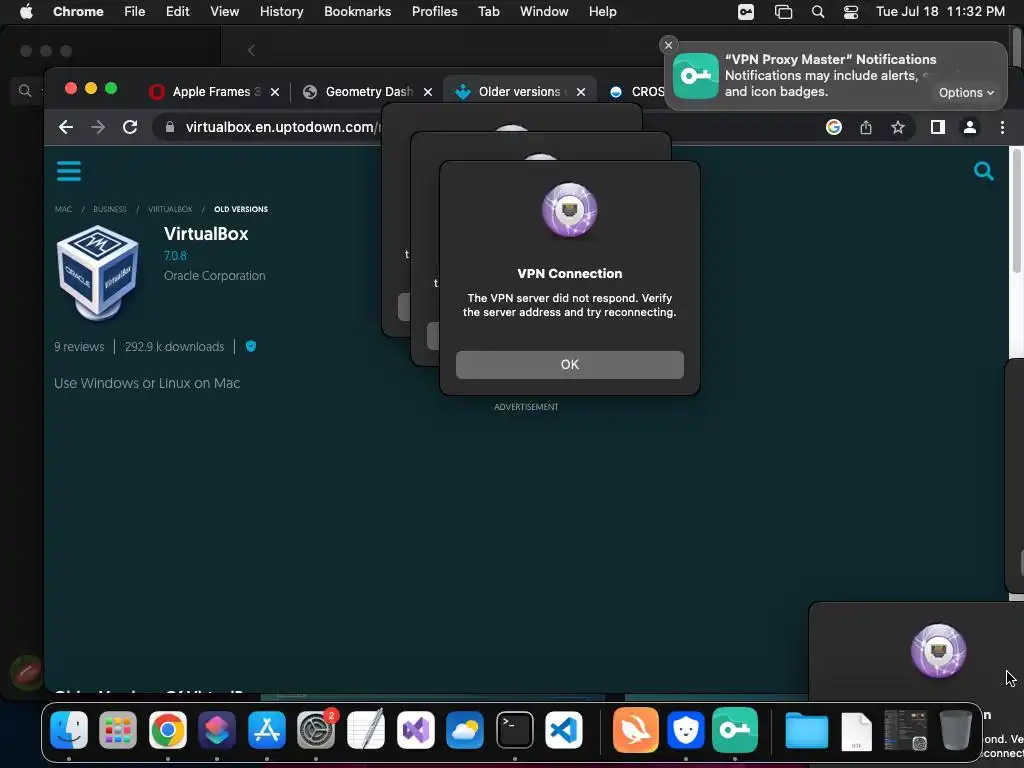Screen dimensions: 1024x768
Task: Click the blue security shield badge
Action: [251, 346]
